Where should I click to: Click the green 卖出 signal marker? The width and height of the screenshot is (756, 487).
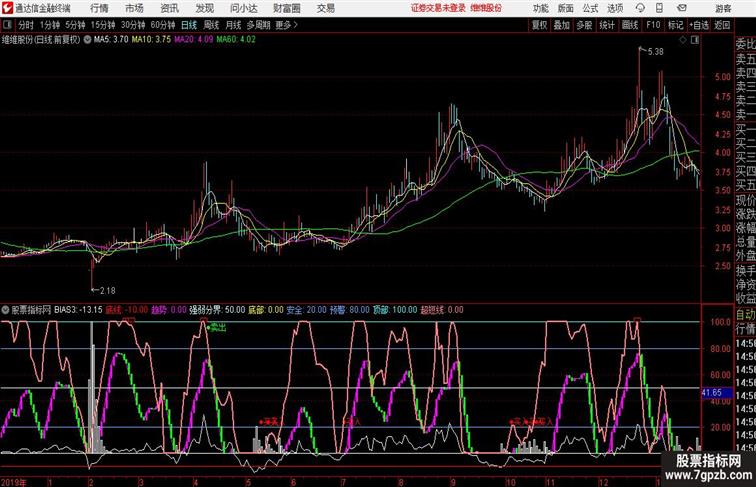217,328
